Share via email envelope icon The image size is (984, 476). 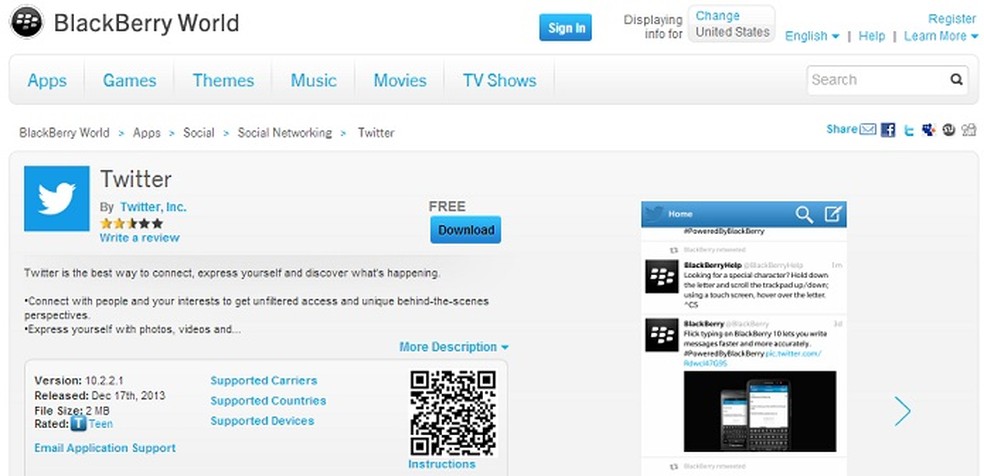tap(867, 129)
